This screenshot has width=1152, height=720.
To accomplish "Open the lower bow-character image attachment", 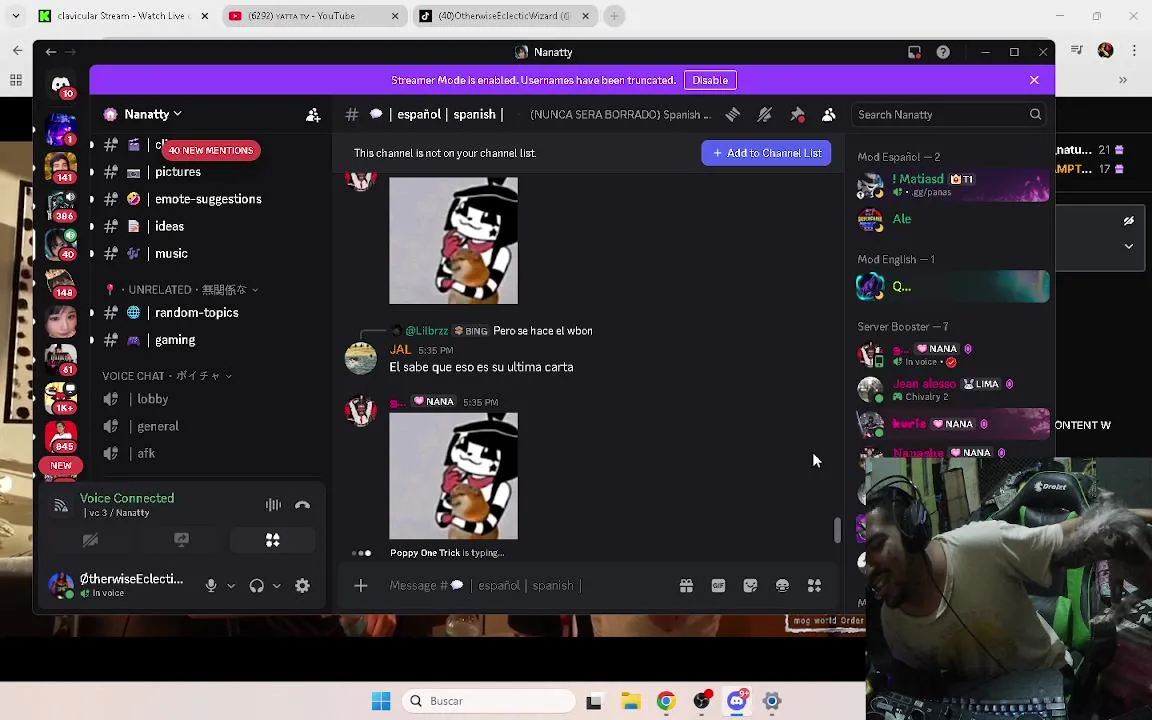I will tap(453, 476).
